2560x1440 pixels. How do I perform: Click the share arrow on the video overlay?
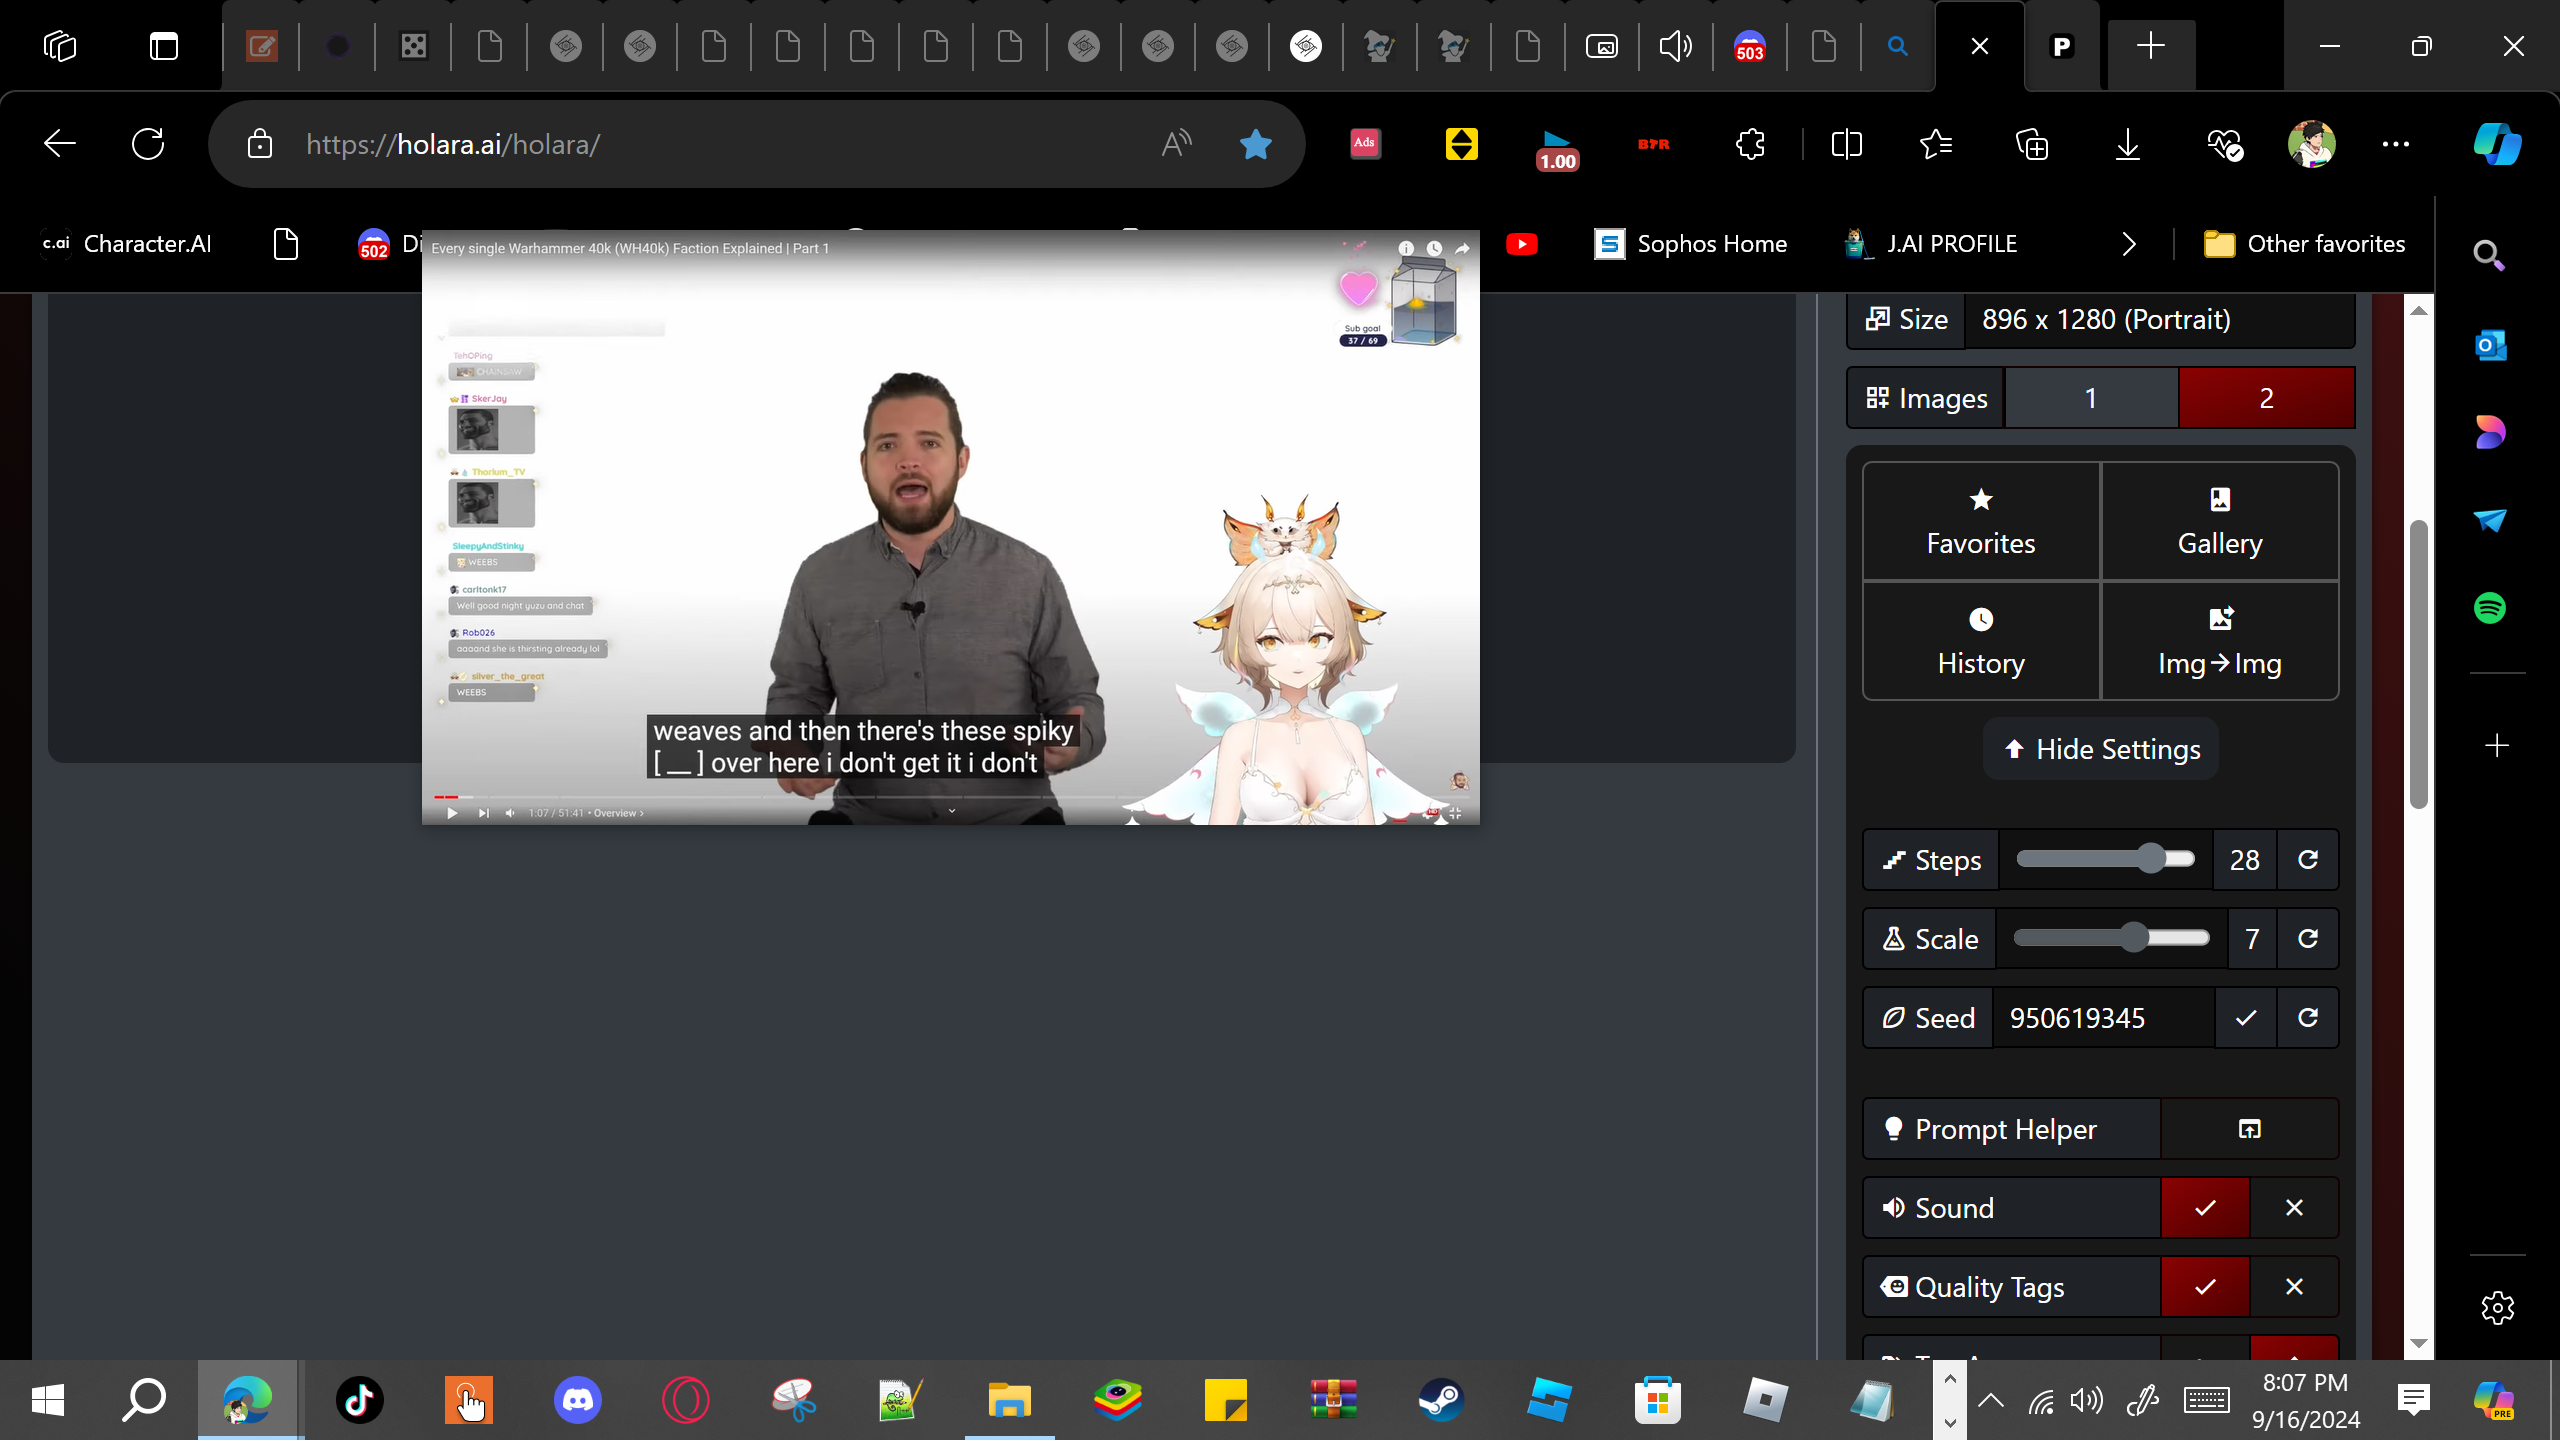click(1462, 248)
